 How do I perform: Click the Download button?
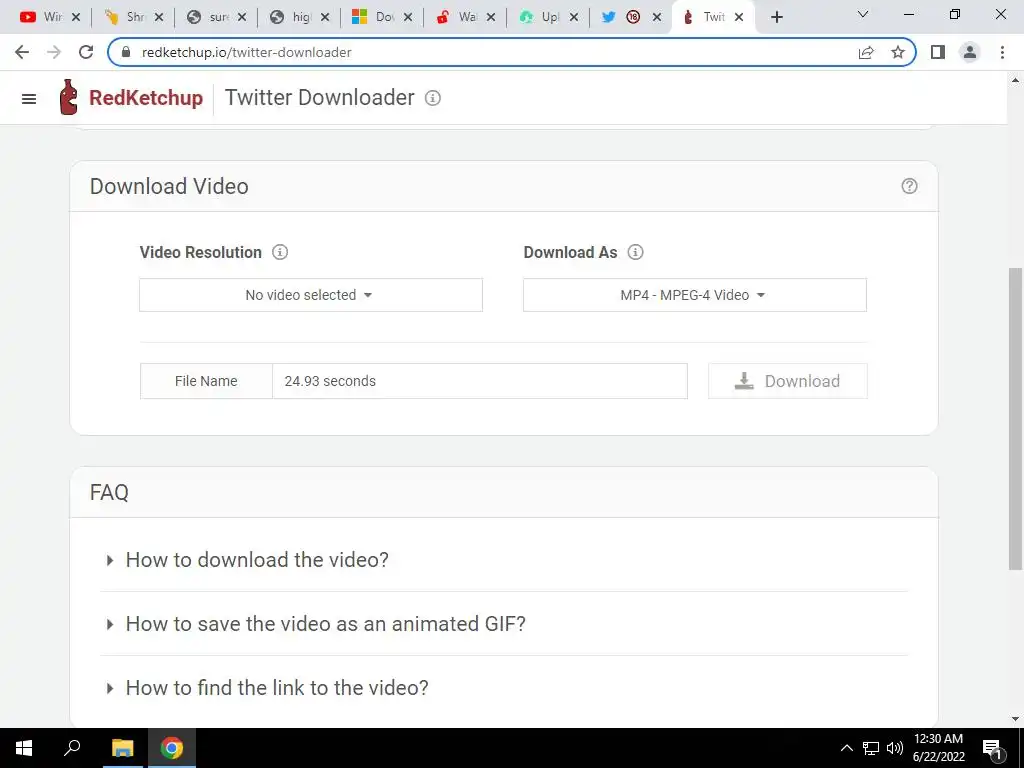(x=788, y=381)
